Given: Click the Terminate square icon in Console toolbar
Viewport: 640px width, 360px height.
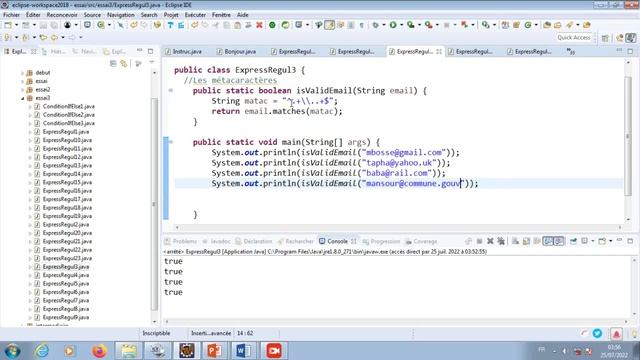Looking at the screenshot, I should (x=480, y=241).
